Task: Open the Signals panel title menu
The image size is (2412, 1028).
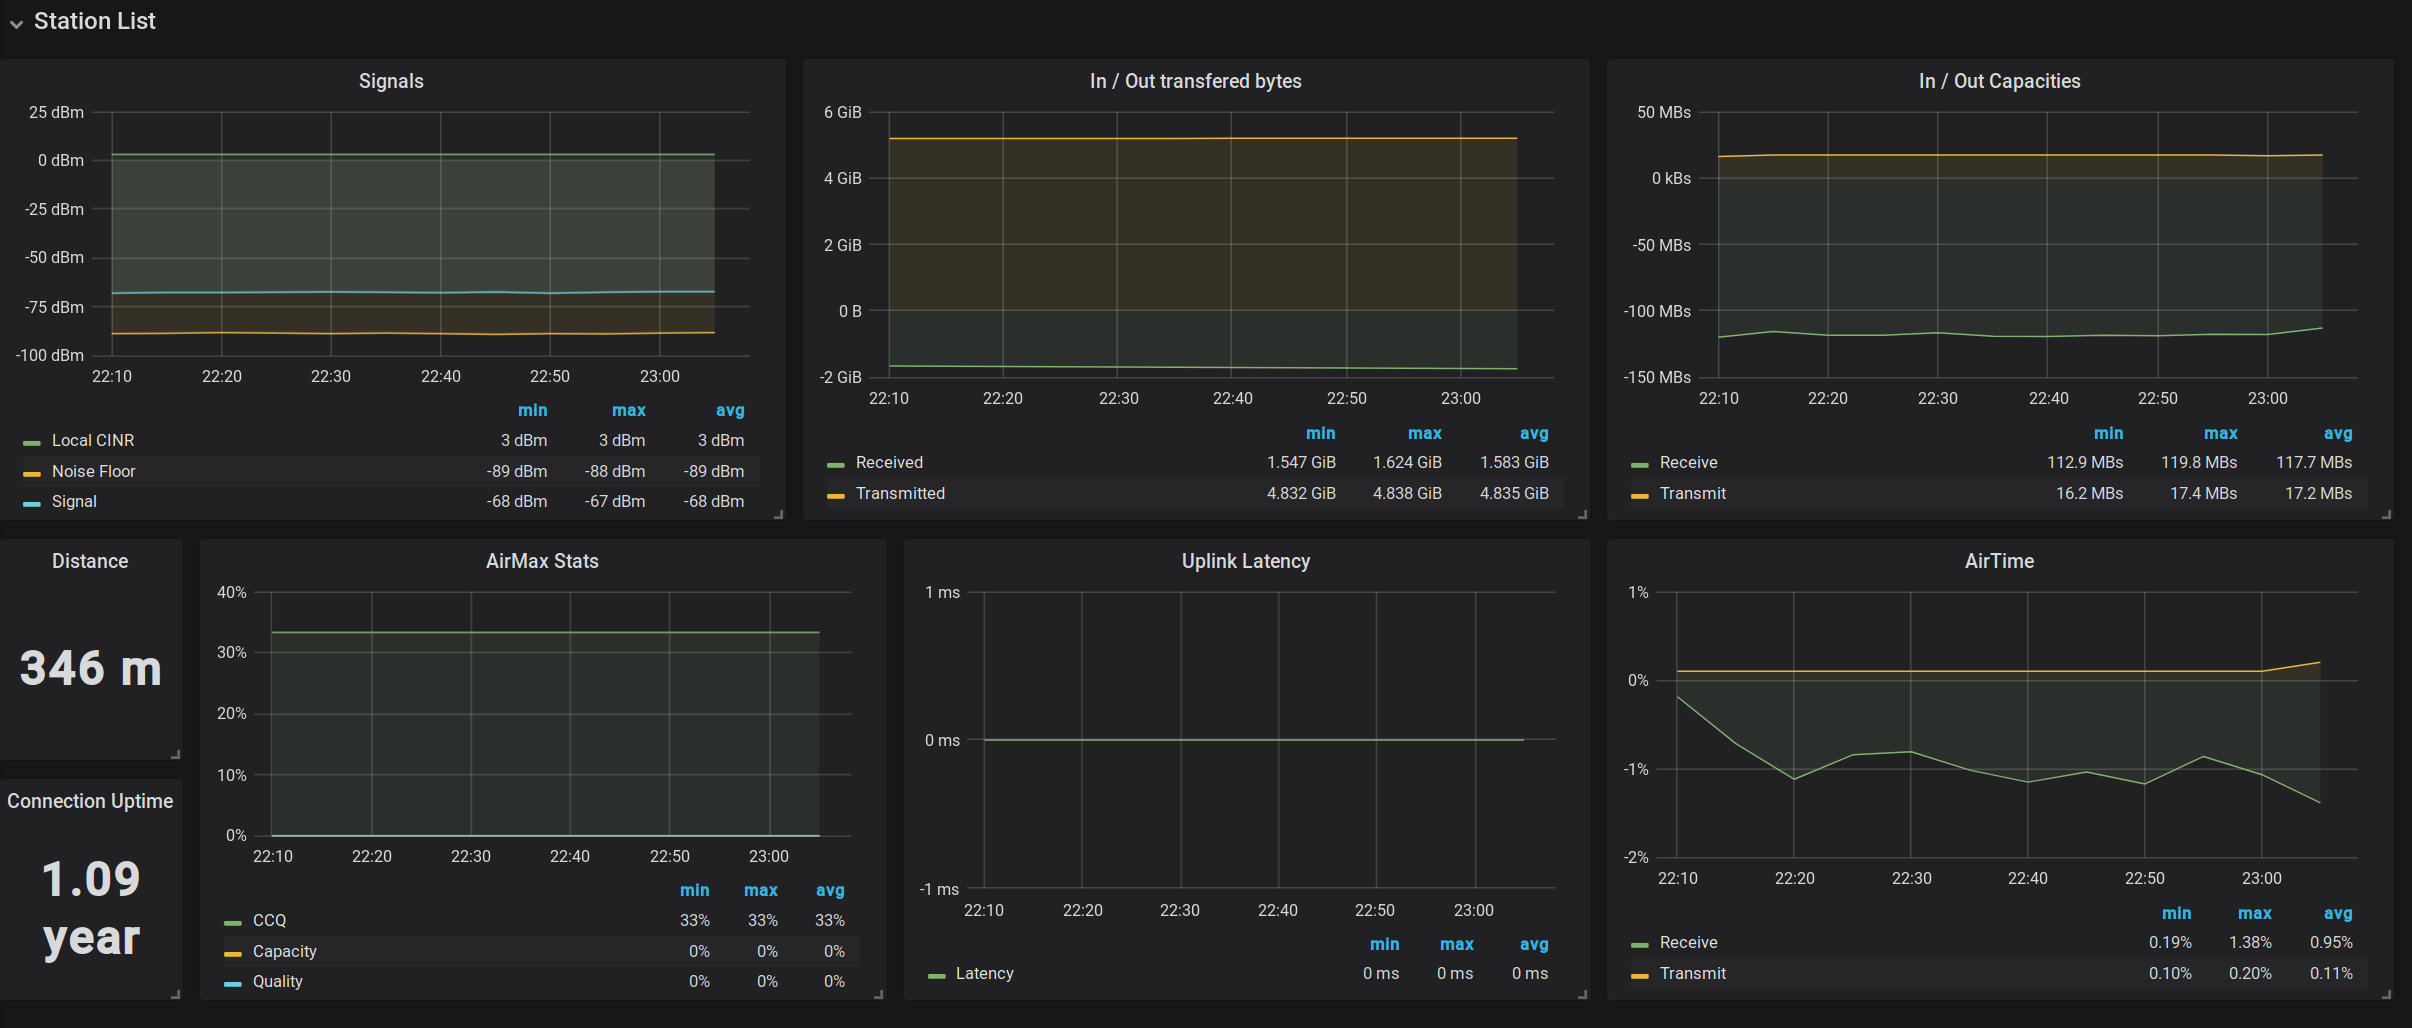Action: pyautogui.click(x=391, y=81)
